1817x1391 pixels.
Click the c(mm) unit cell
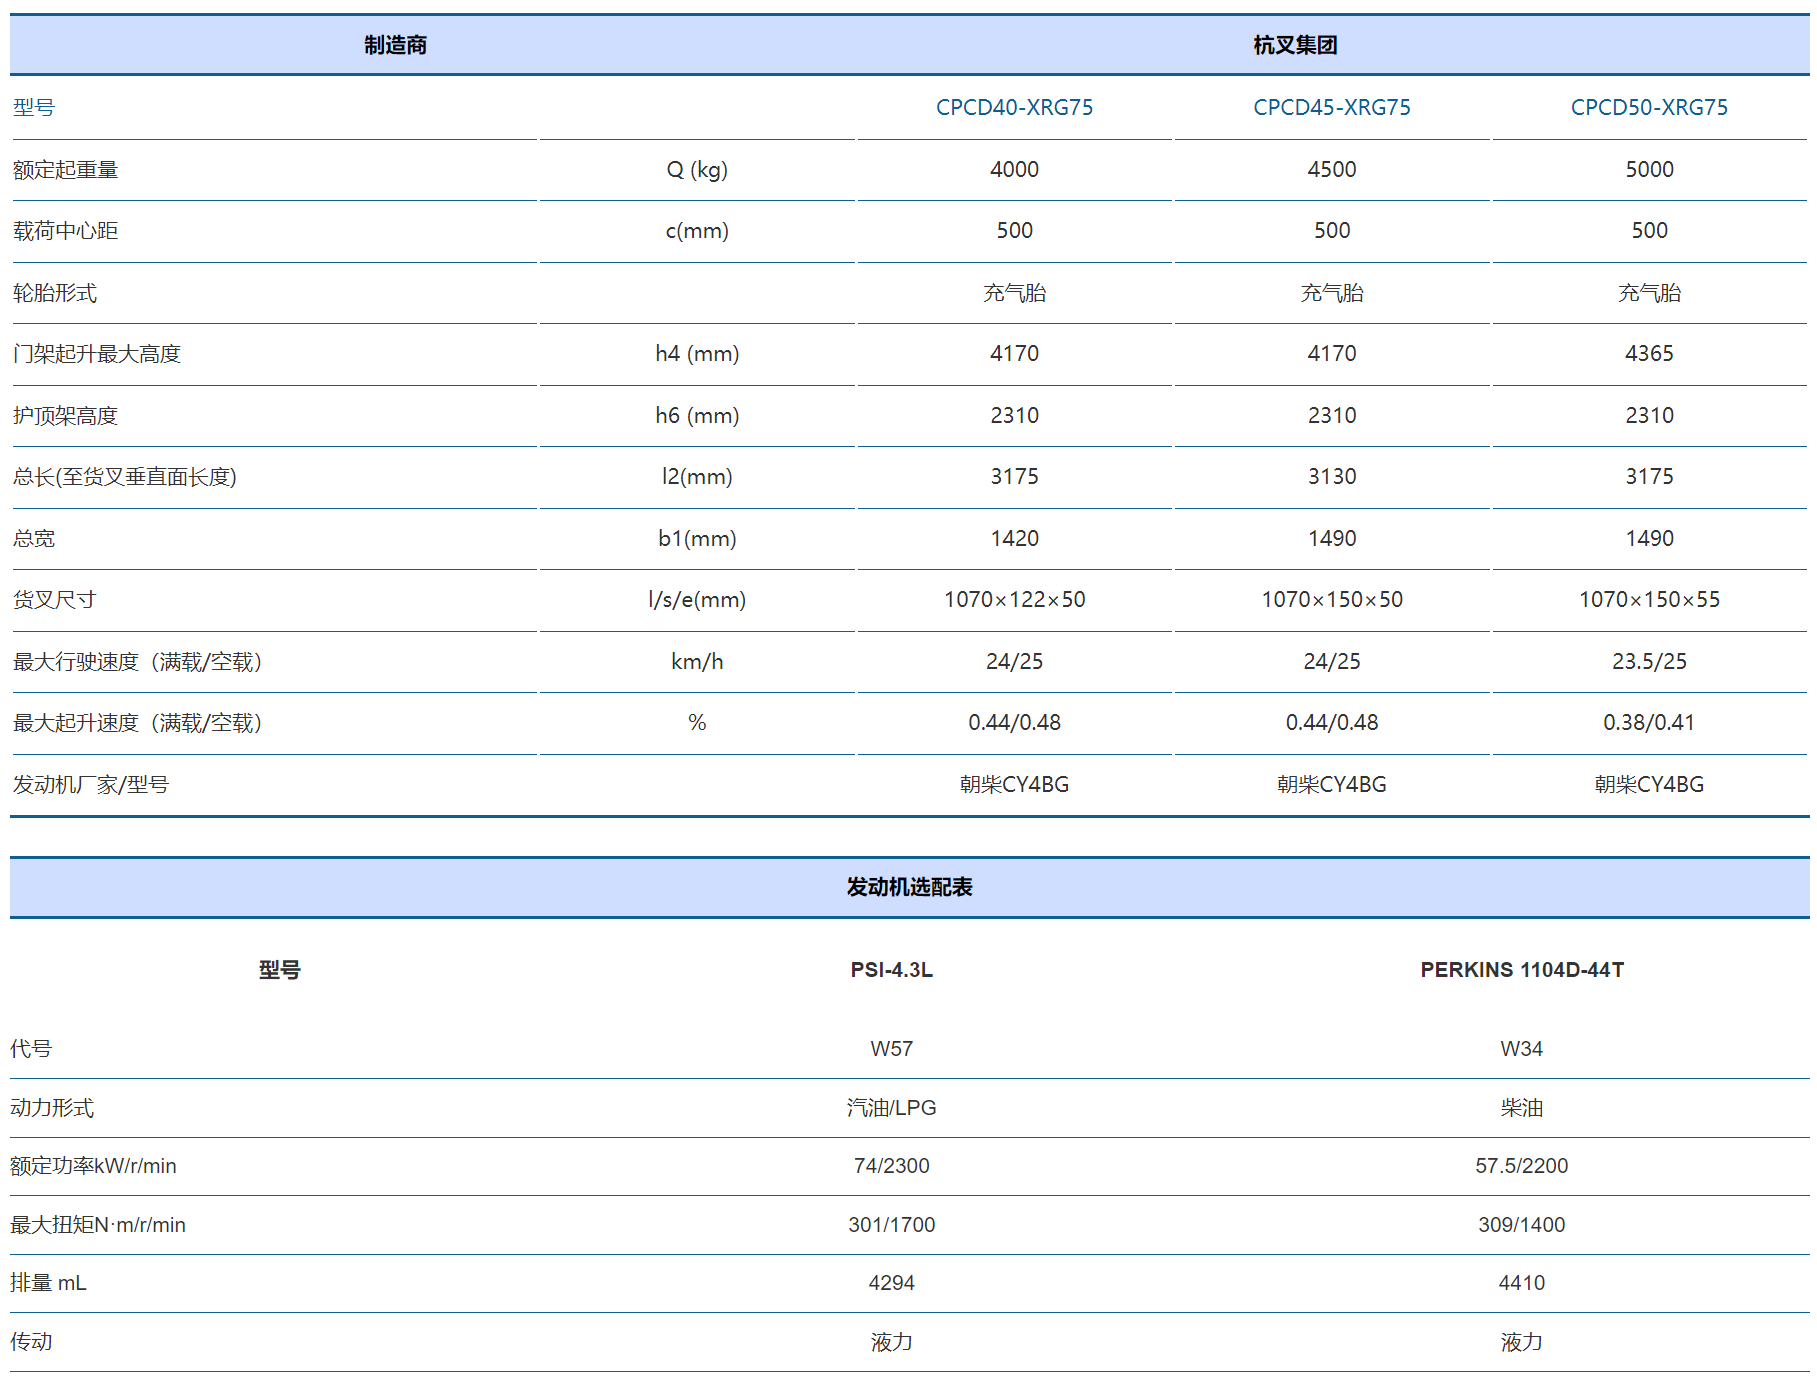[697, 231]
